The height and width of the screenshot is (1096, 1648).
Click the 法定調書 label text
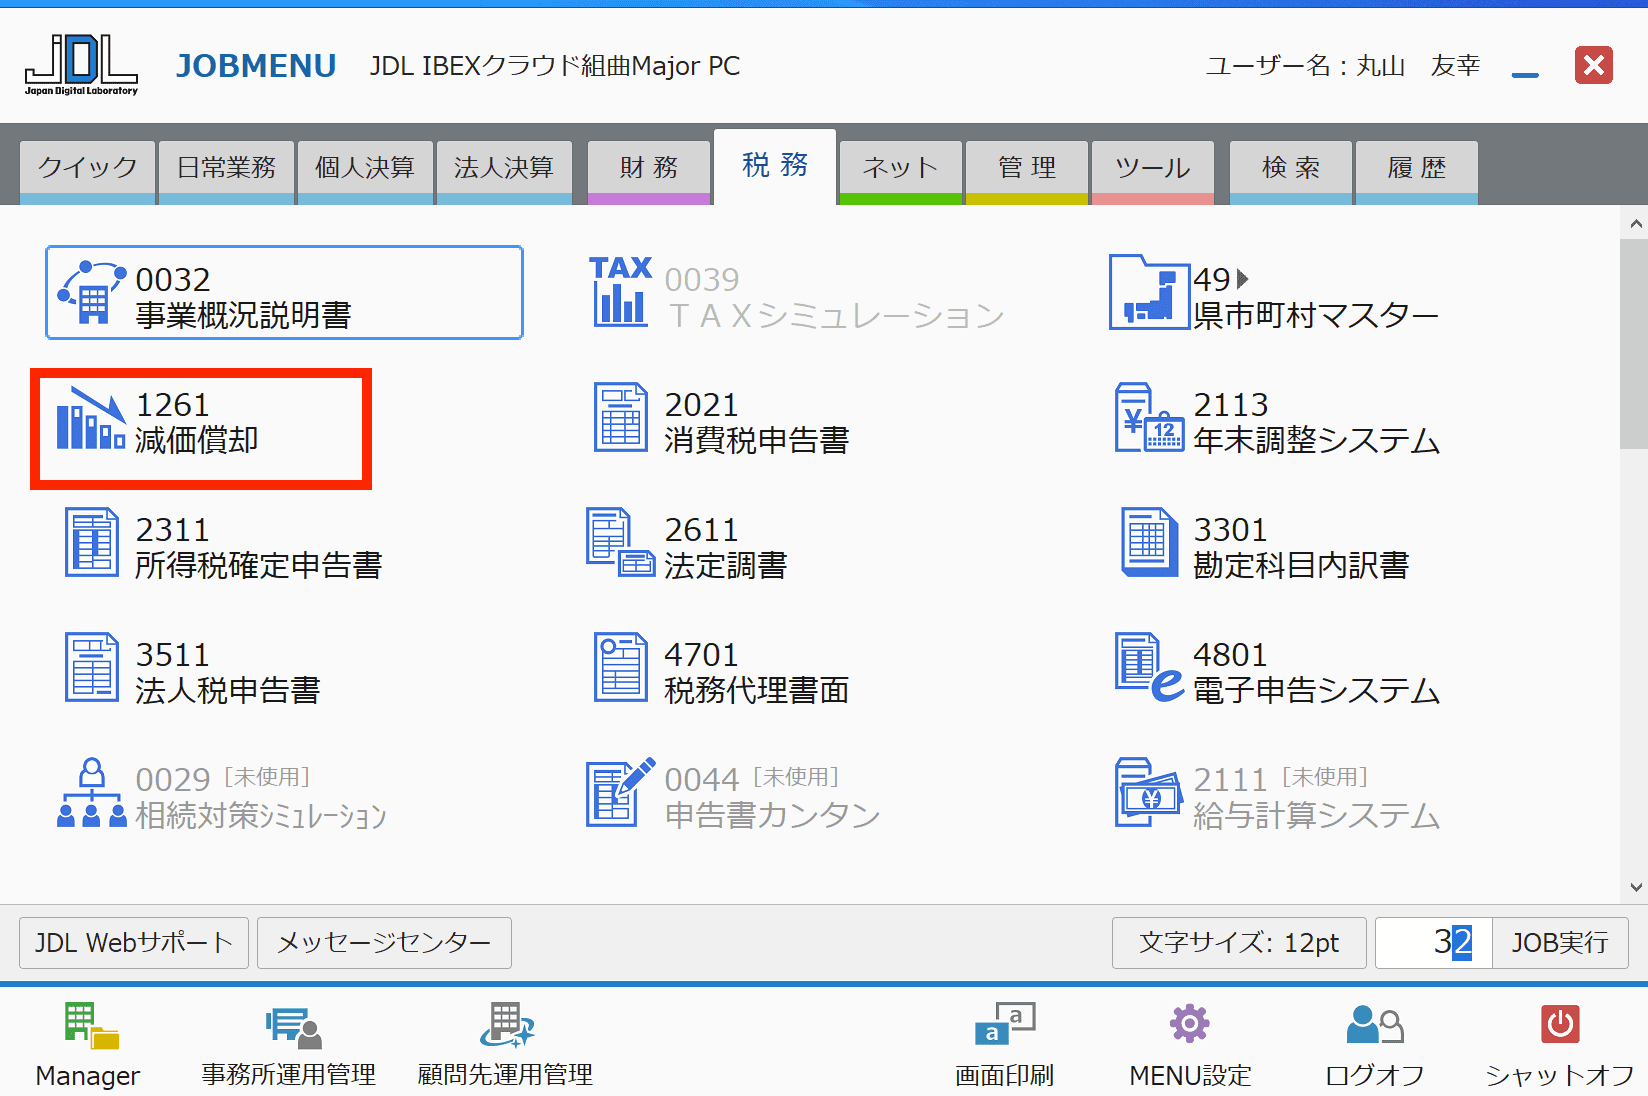[726, 565]
